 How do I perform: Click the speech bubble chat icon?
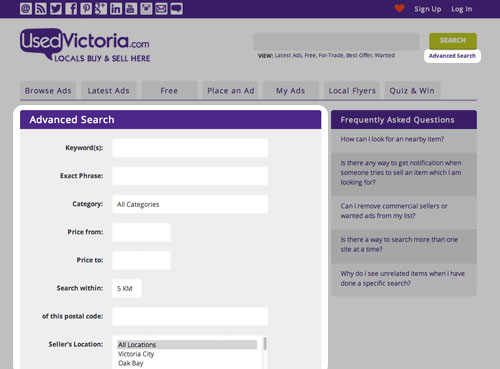pos(176,9)
